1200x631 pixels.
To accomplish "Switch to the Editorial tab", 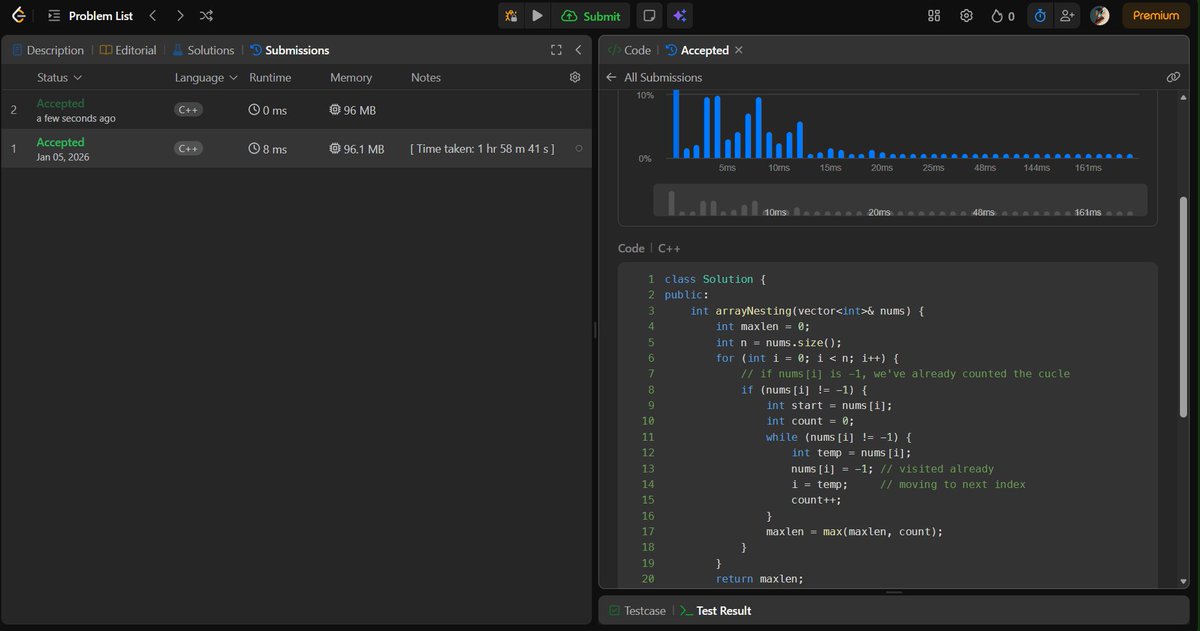I will pyautogui.click(x=128, y=50).
